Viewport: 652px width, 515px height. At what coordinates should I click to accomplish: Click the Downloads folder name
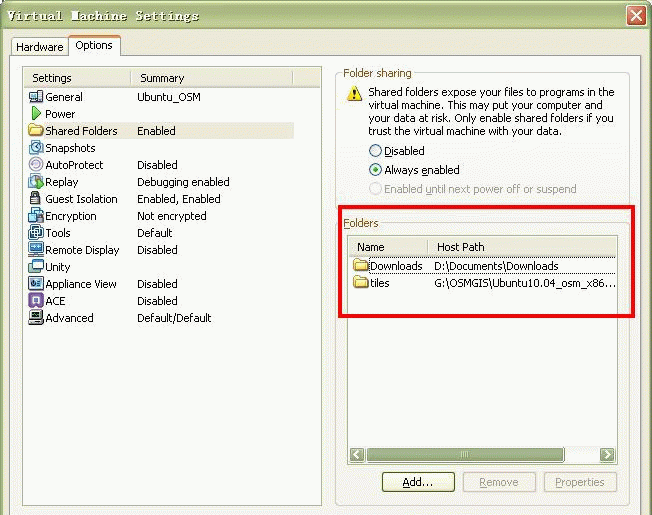[x=396, y=266]
